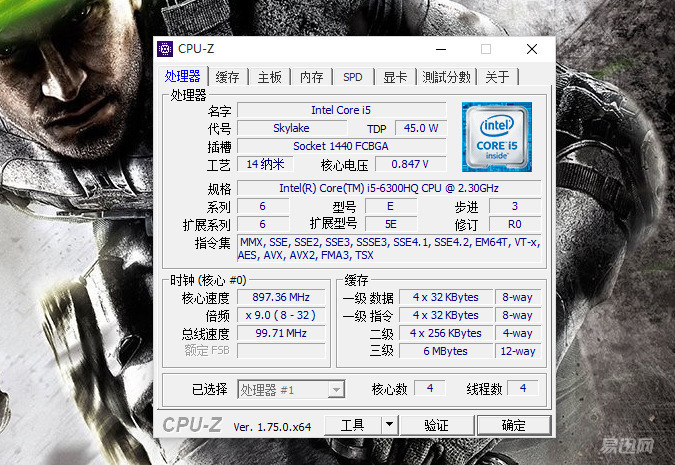Open the 显卡 tab
Viewport: 675px width, 465px height.
point(395,77)
